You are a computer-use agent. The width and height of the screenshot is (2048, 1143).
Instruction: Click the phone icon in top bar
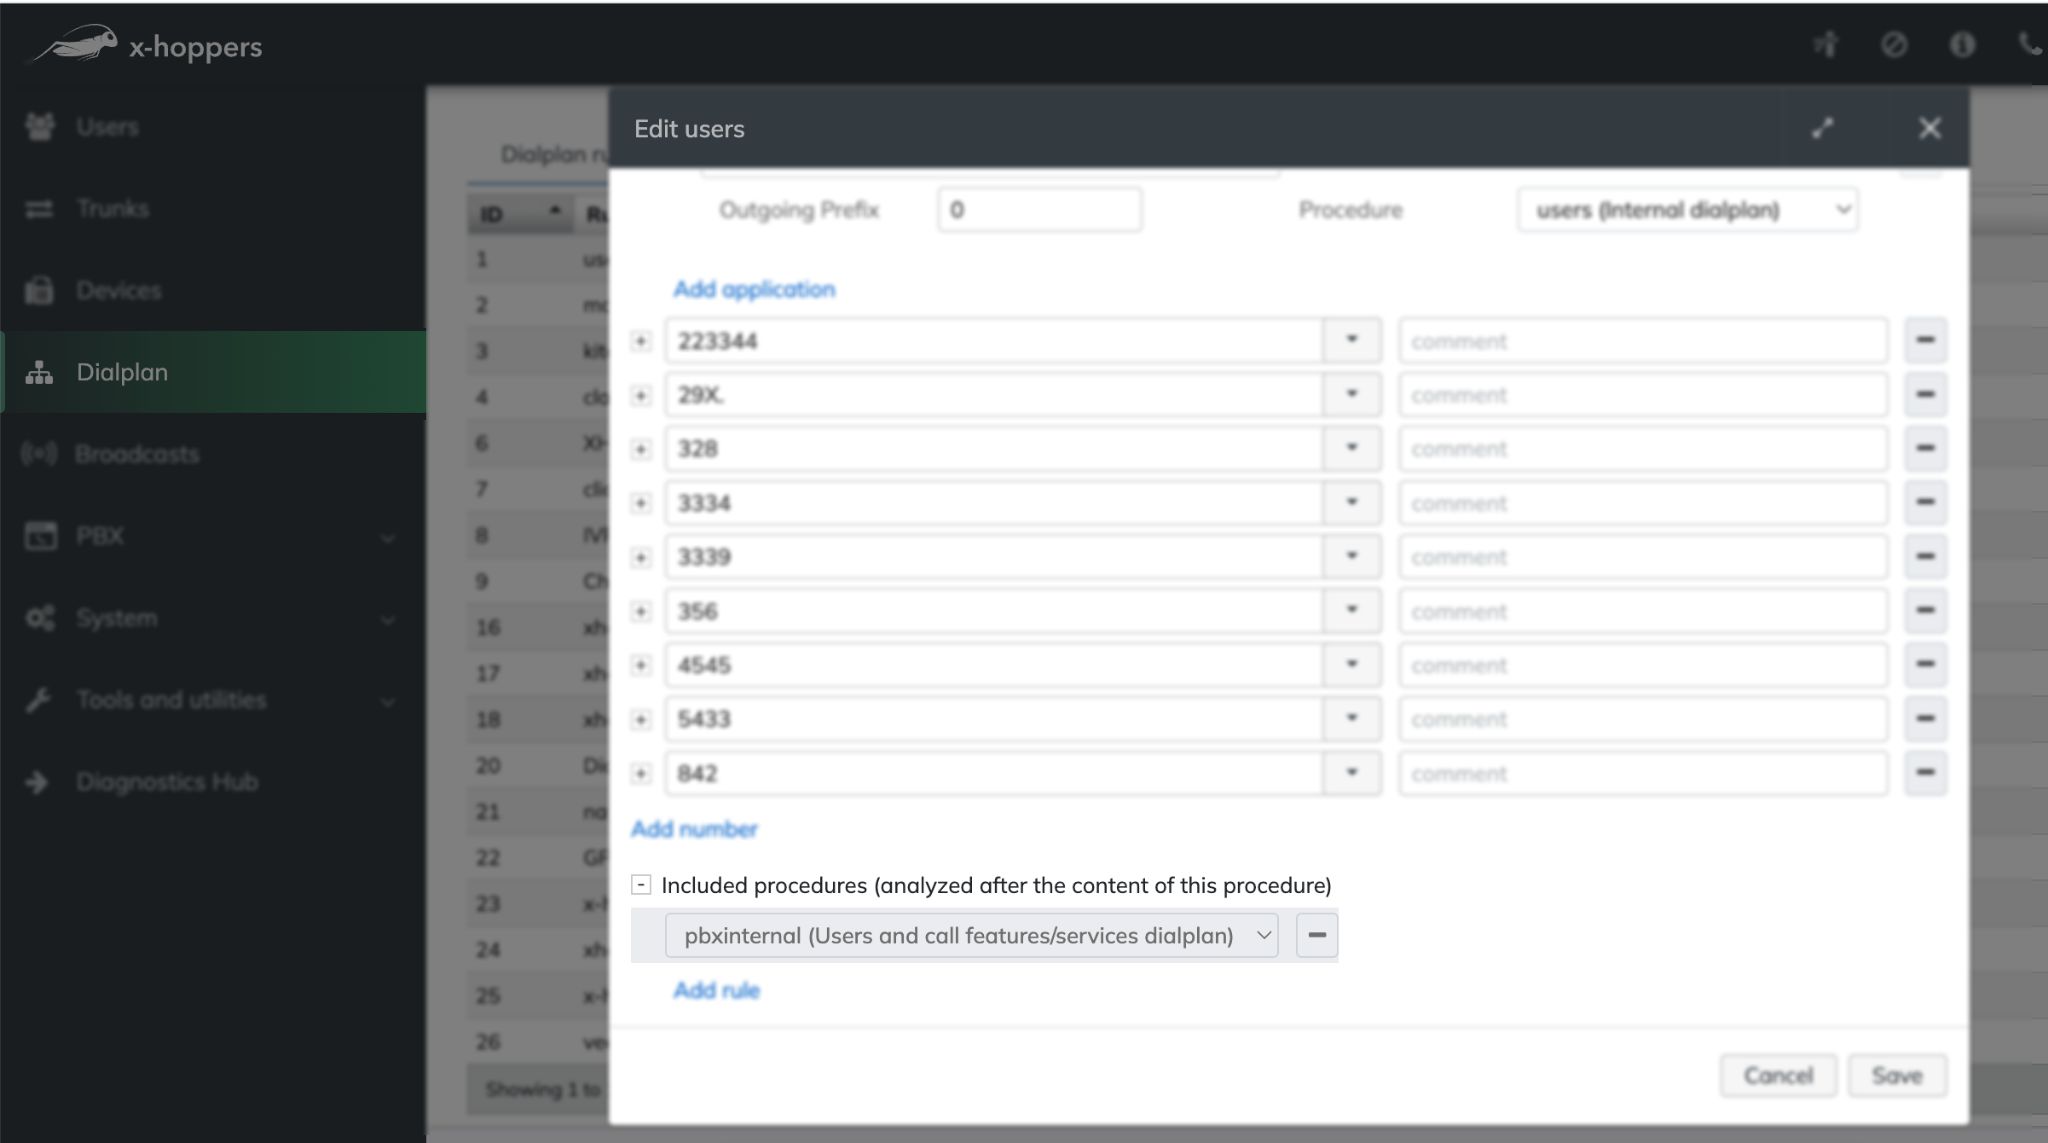point(2029,45)
